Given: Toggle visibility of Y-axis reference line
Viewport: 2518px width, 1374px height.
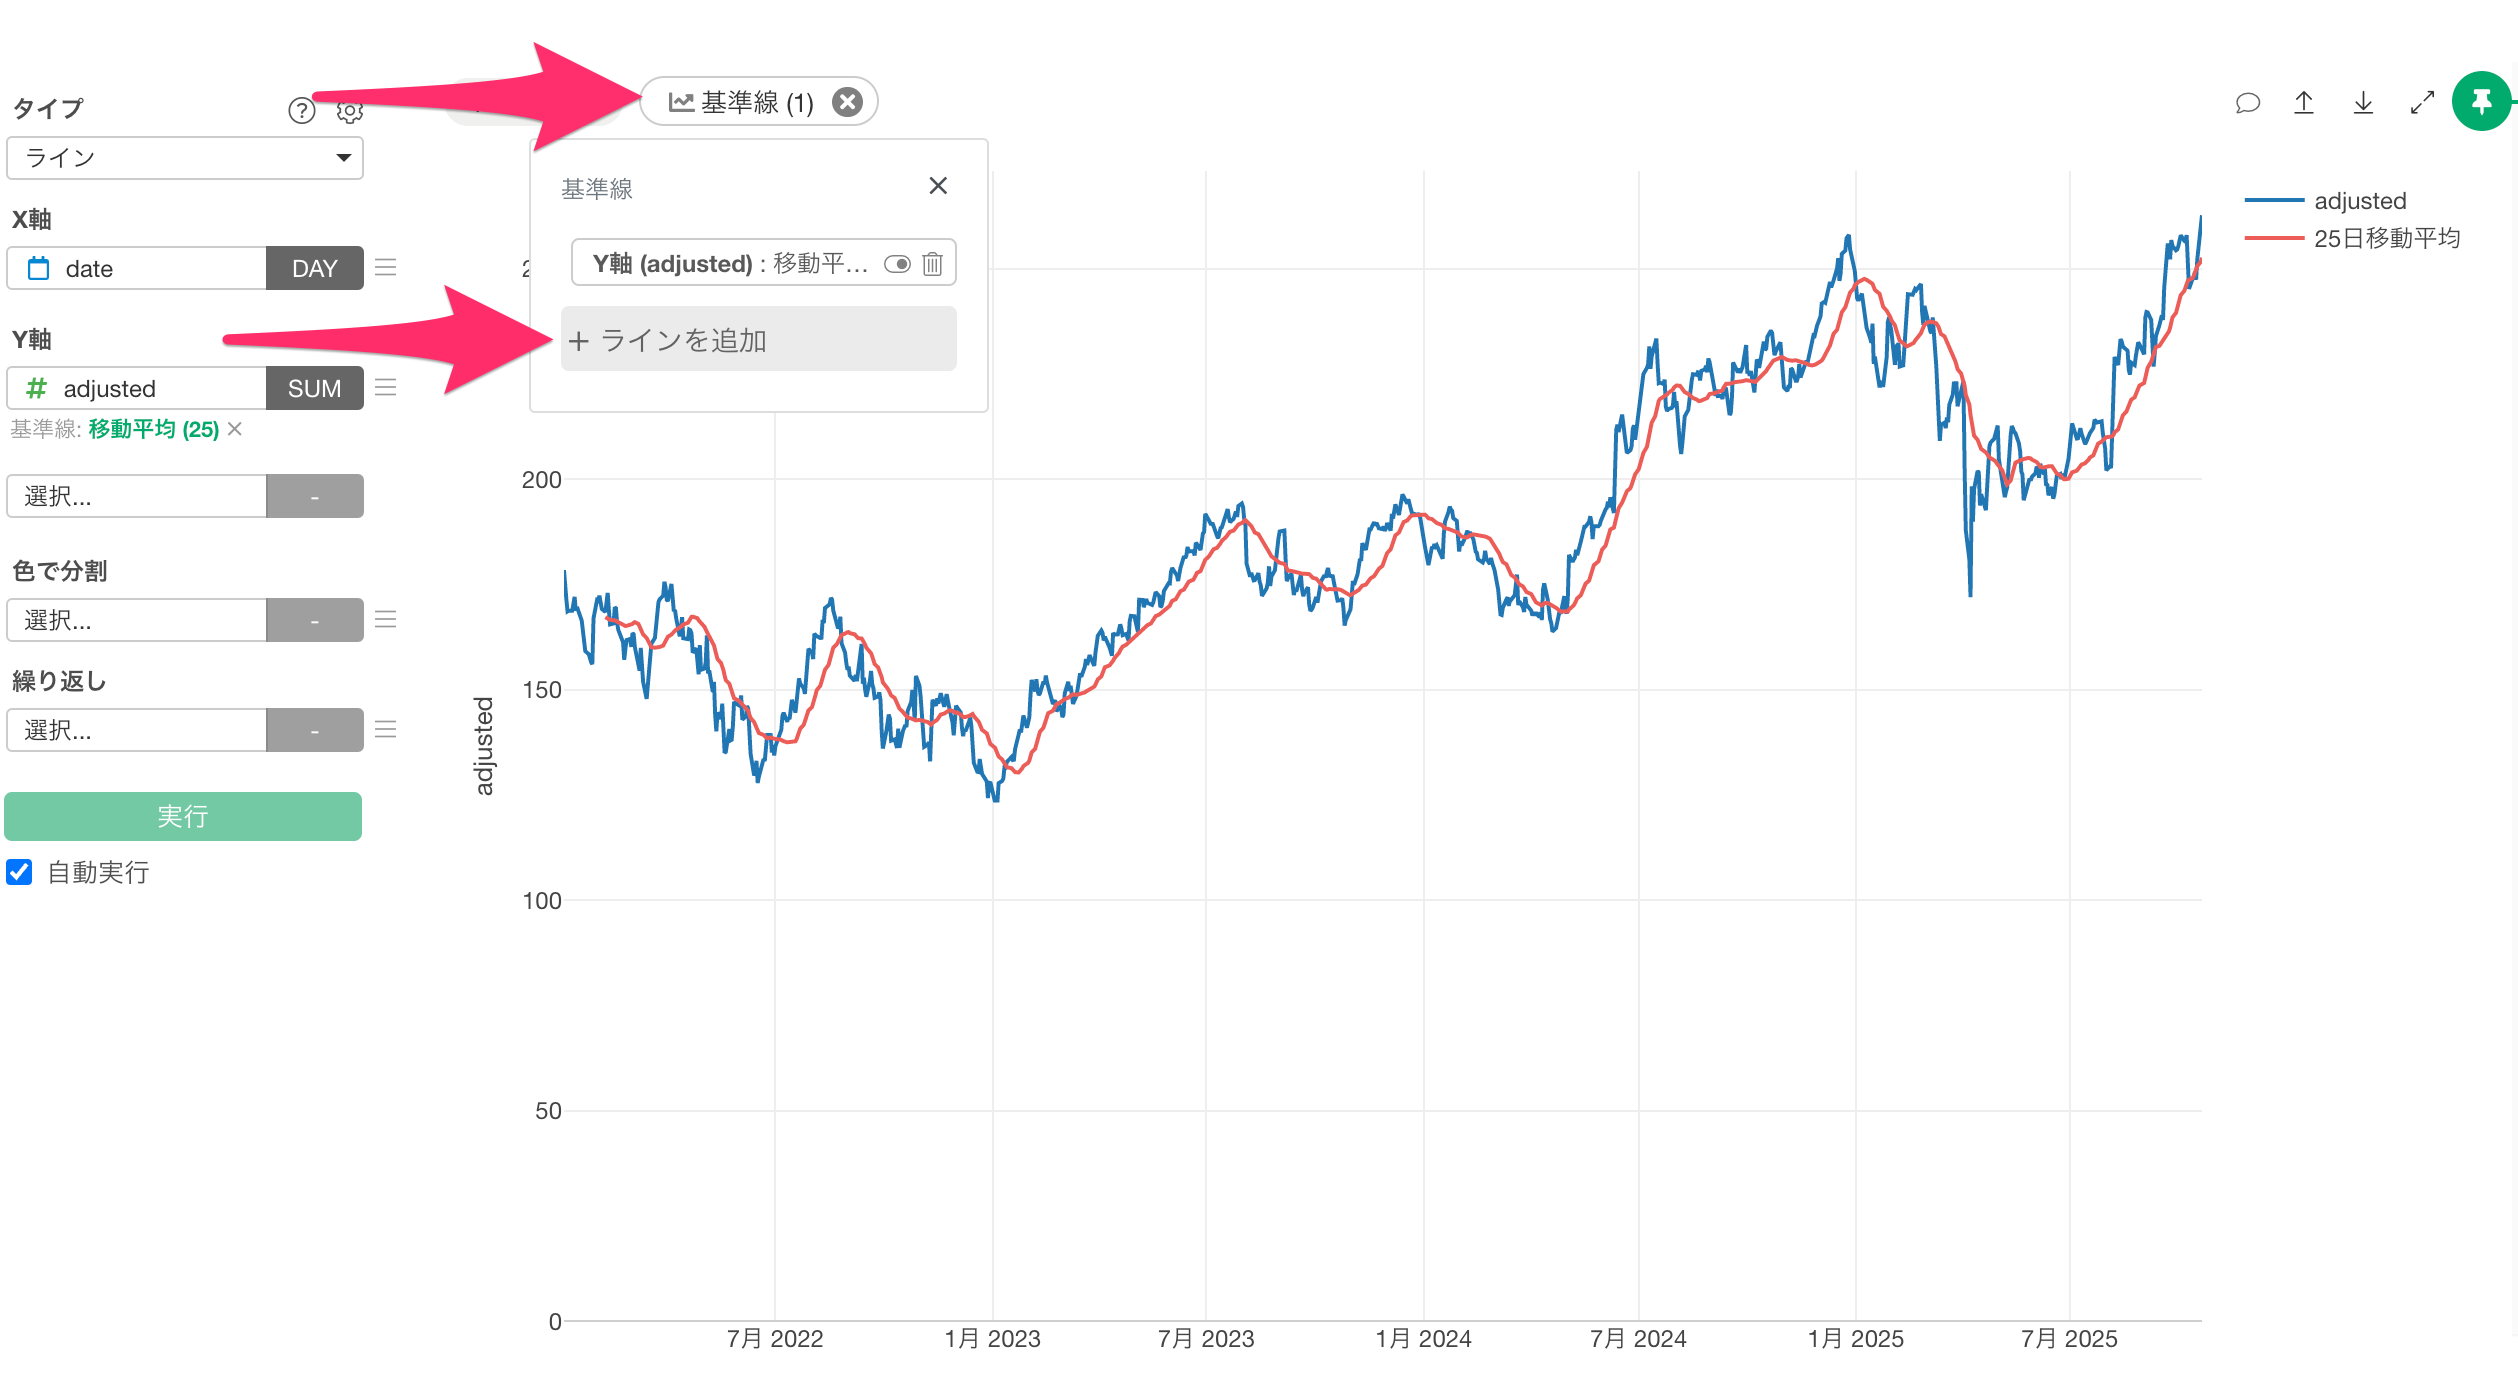Looking at the screenshot, I should (x=897, y=264).
